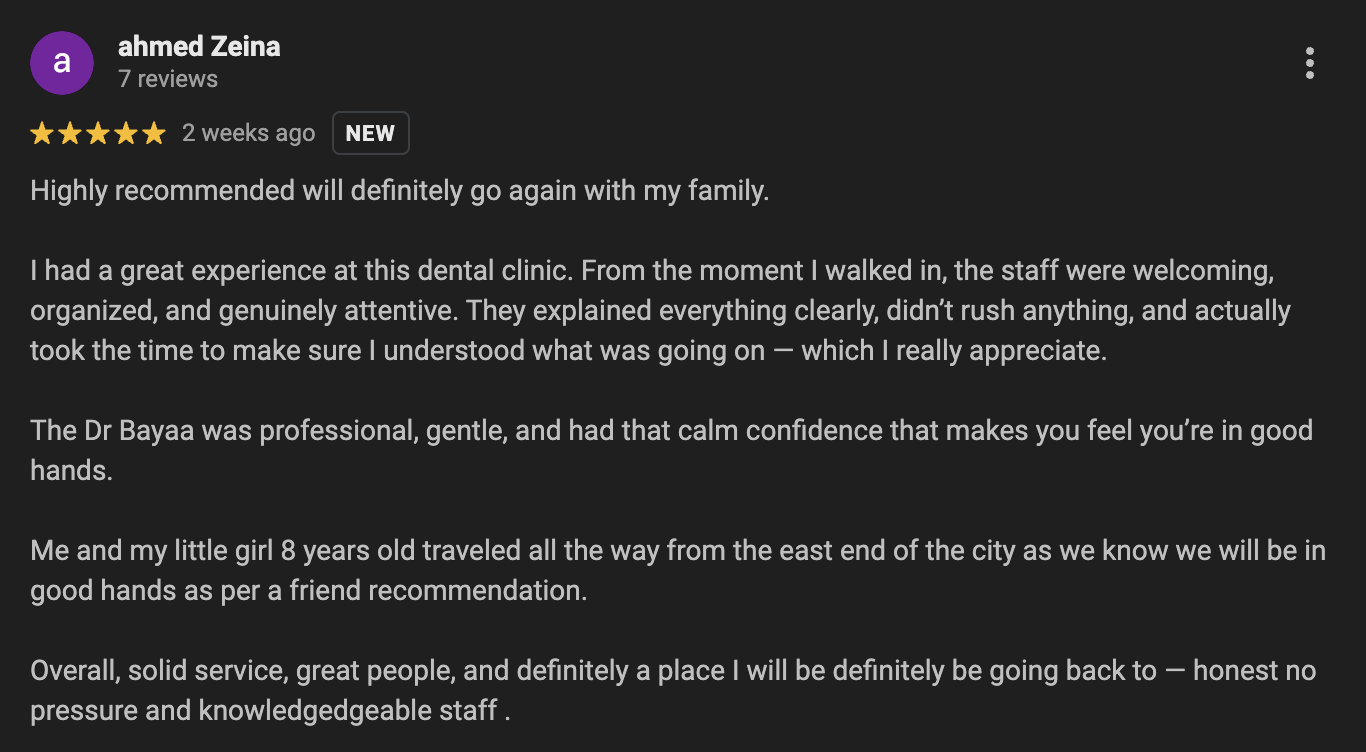Screen dimensions: 1366x752
Task: View the reviewer's "7 reviews" link
Action: coord(168,79)
